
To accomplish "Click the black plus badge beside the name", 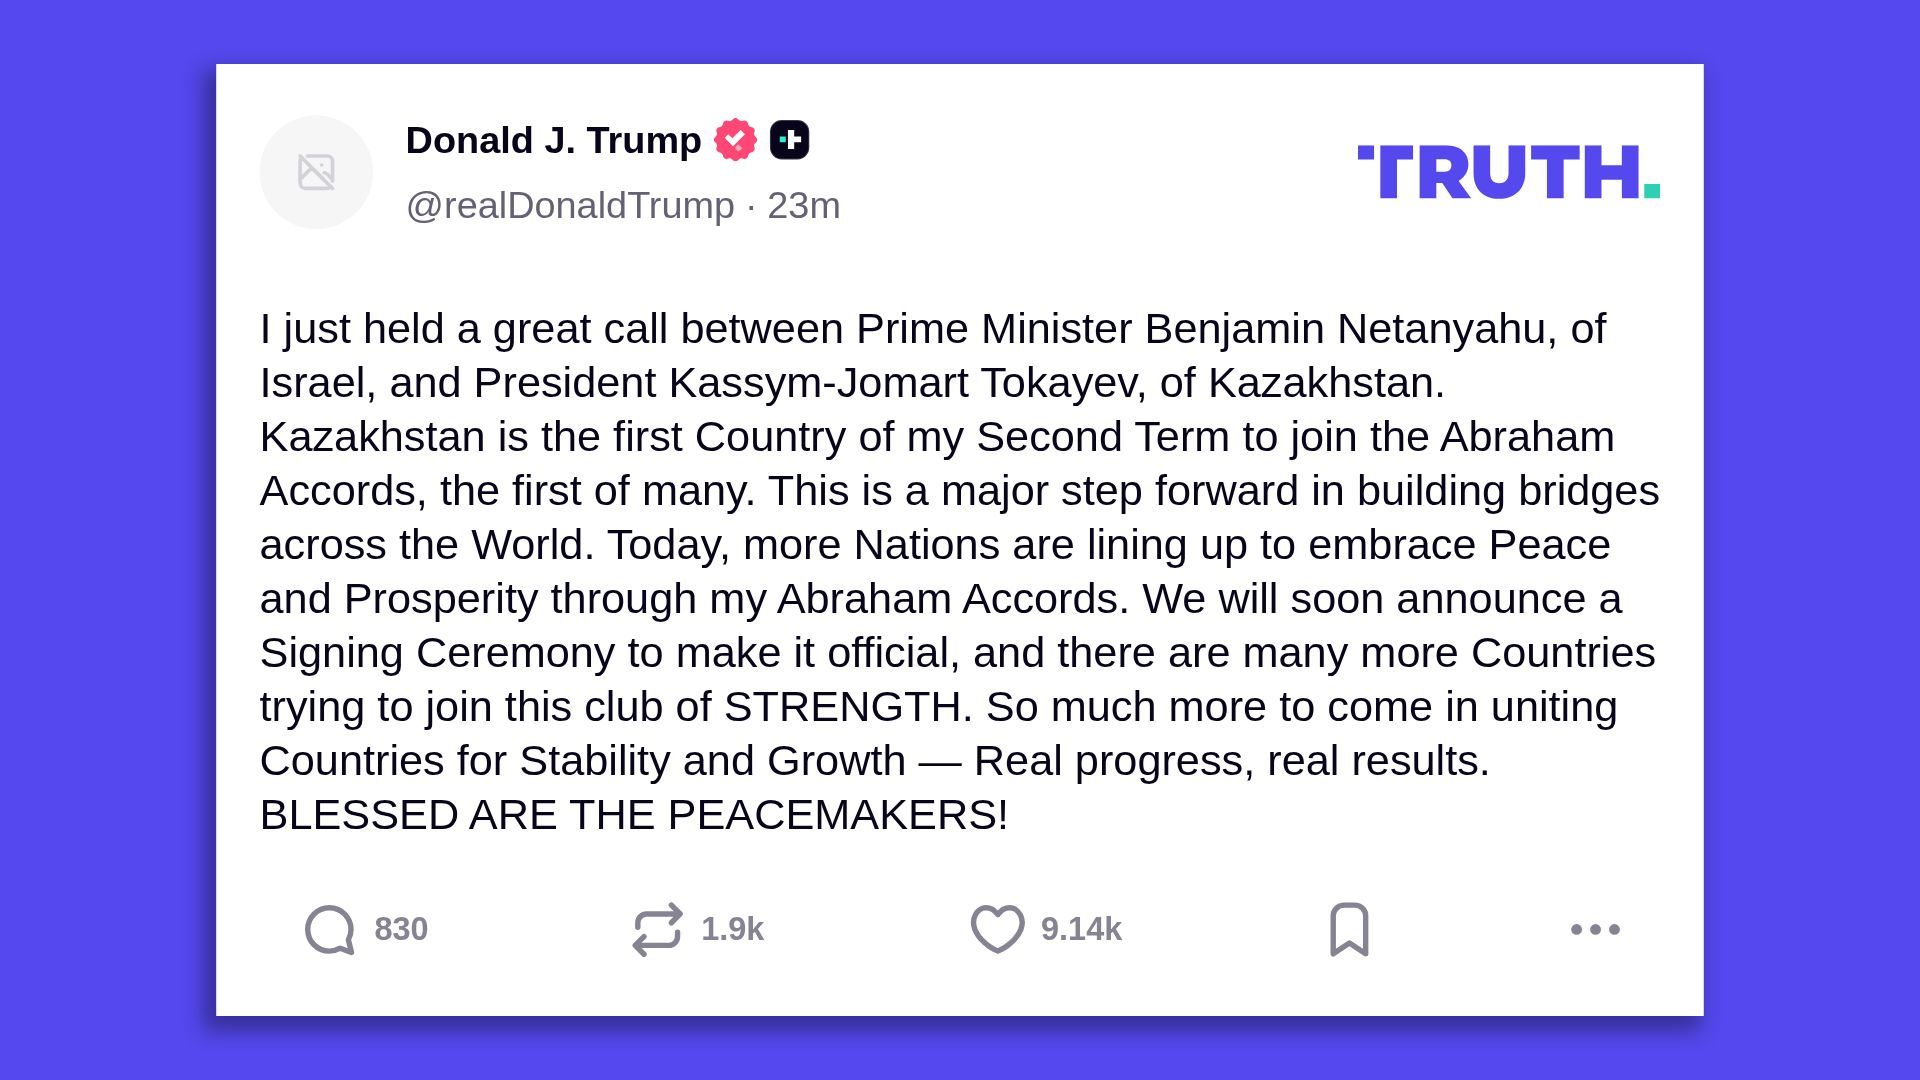I will tap(789, 140).
